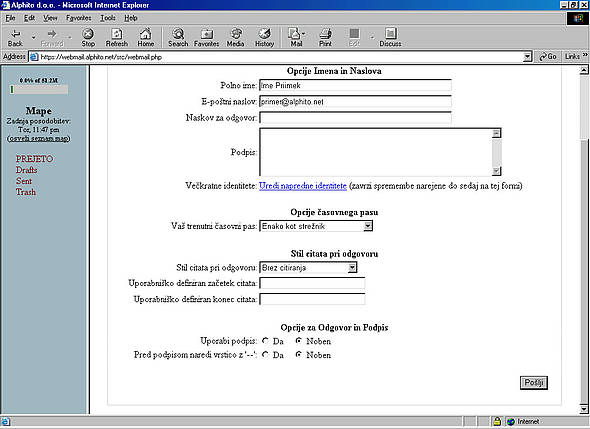This screenshot has height=429, width=590.
Task: Select Da for Pred podpisom vrstico
Action: [x=265, y=354]
